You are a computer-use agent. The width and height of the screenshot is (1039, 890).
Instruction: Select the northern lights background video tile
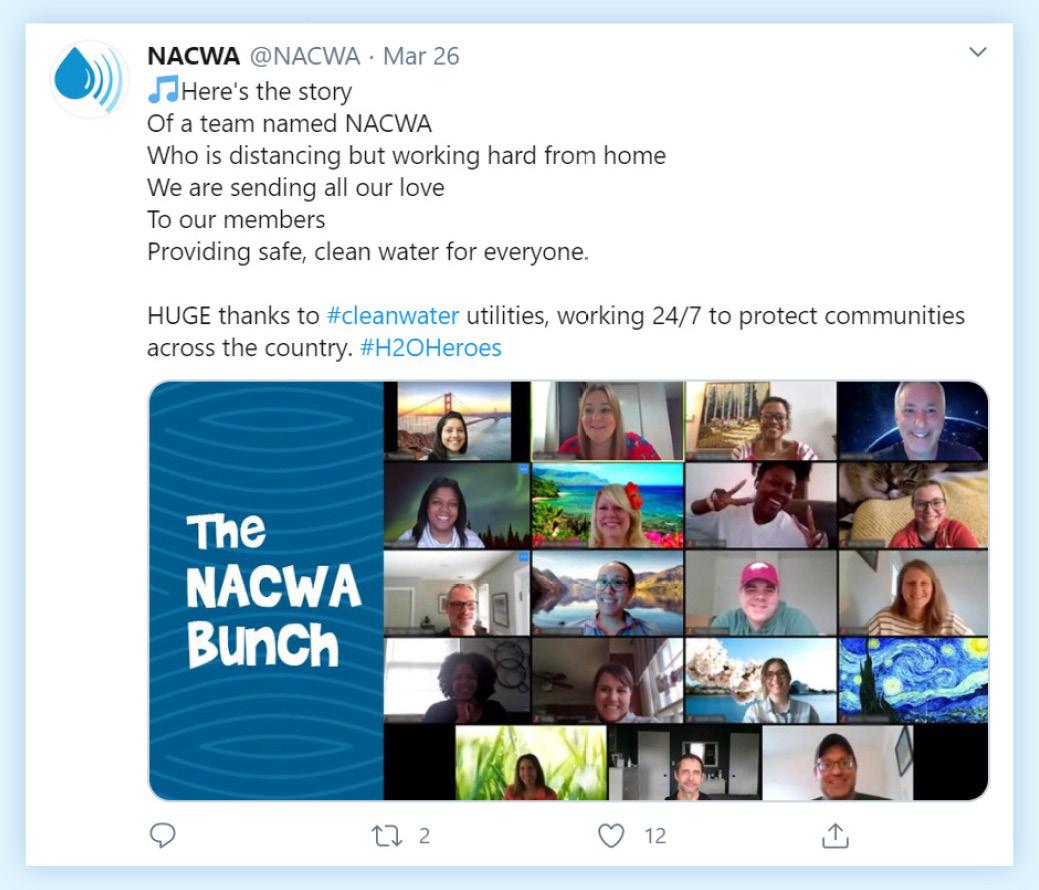click(457, 505)
